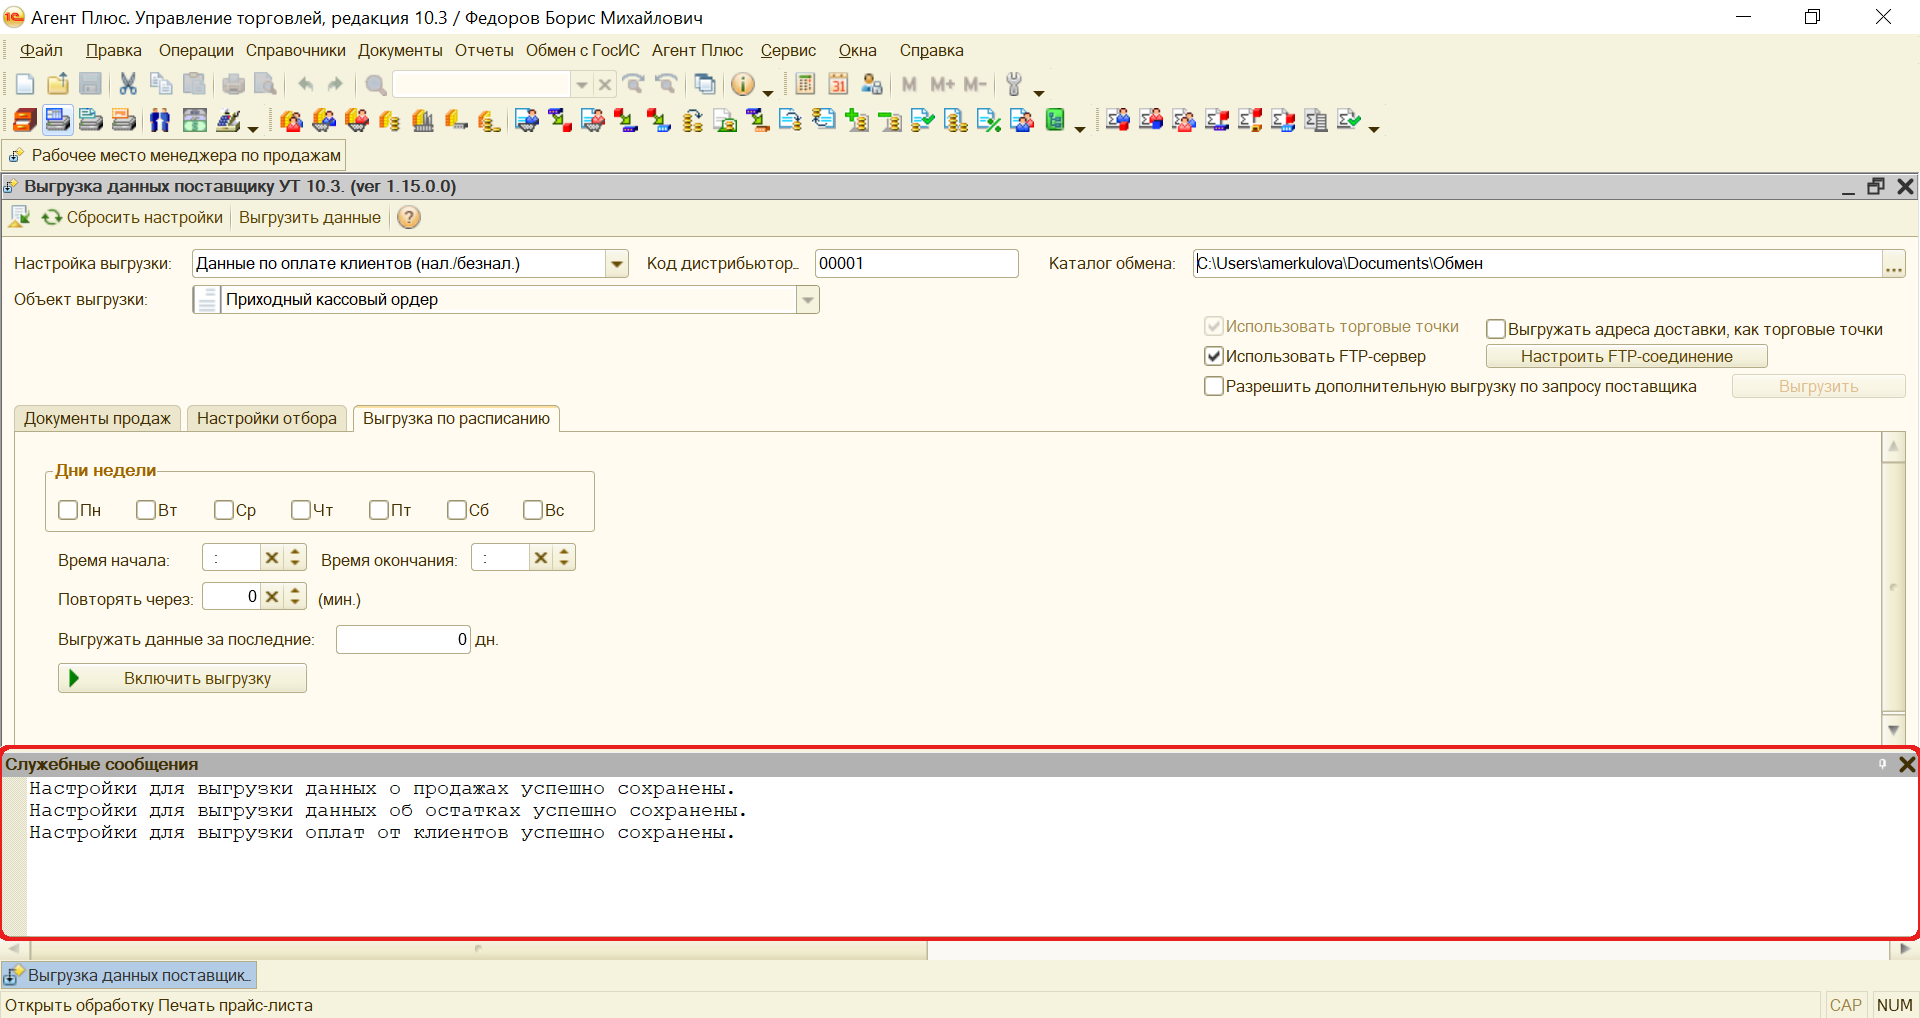Click the two blue people figures icon
Viewport: 1920px width, 1018px height.
click(159, 121)
